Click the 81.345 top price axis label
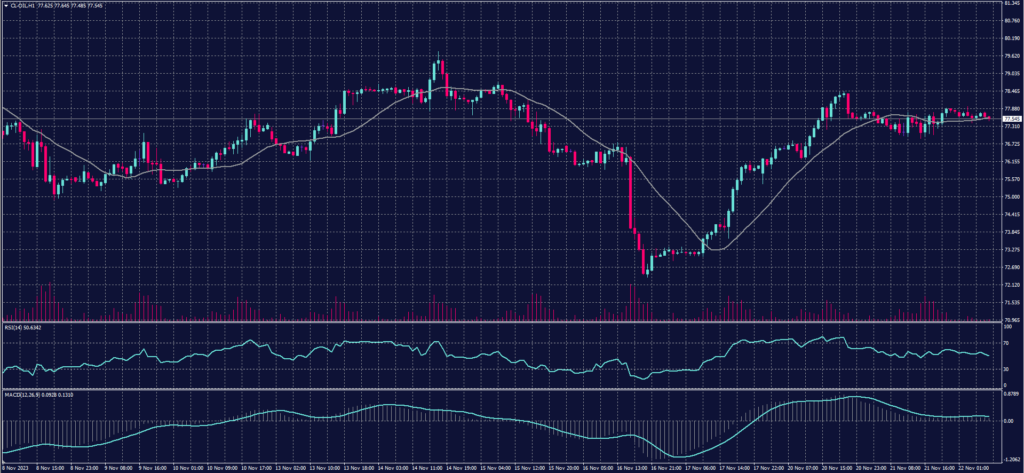This screenshot has width=1024, height=473. (1011, 3)
